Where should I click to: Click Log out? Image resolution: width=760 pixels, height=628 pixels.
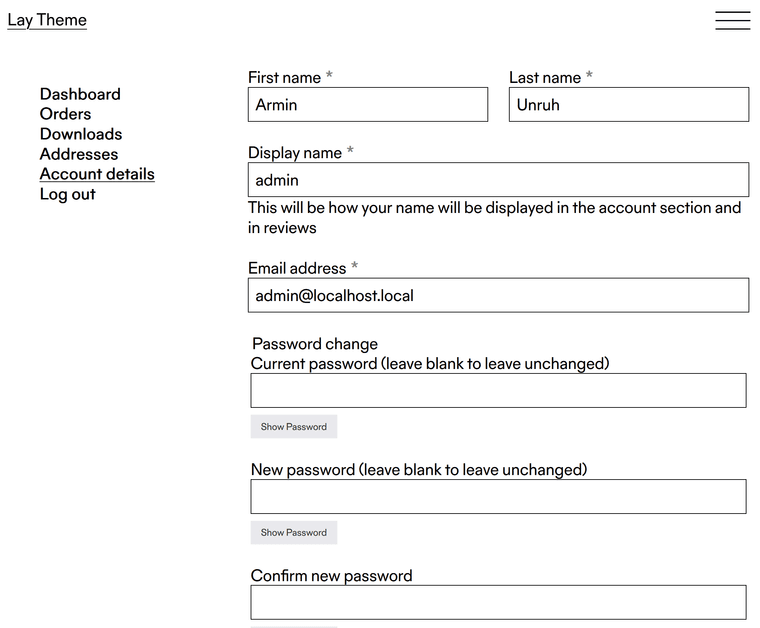pos(68,194)
